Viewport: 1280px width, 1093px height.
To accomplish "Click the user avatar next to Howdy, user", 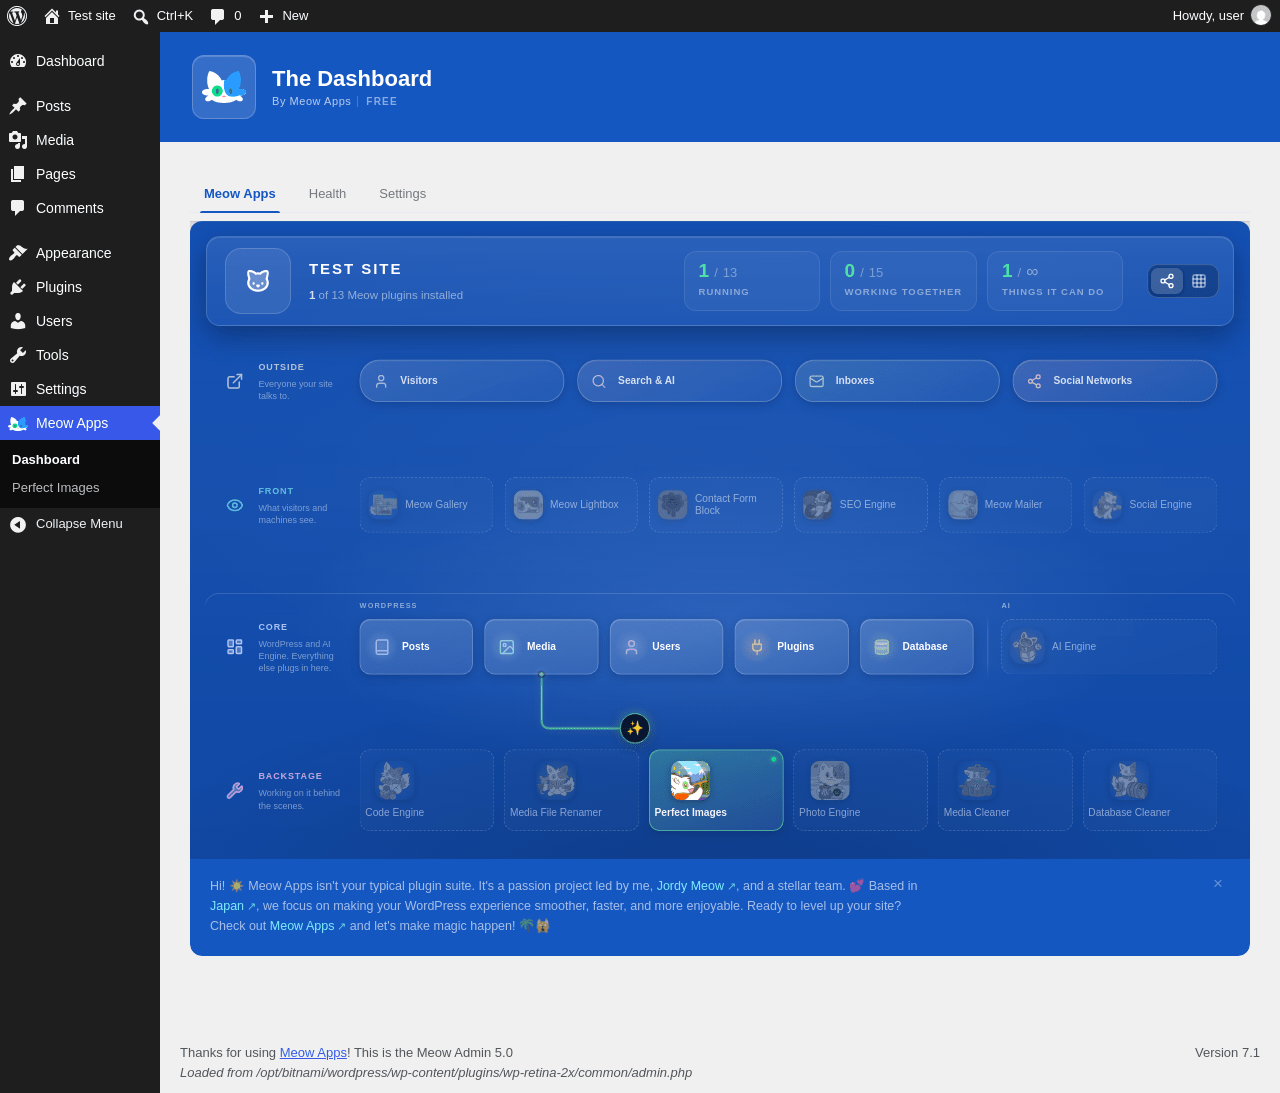I will (x=1261, y=15).
